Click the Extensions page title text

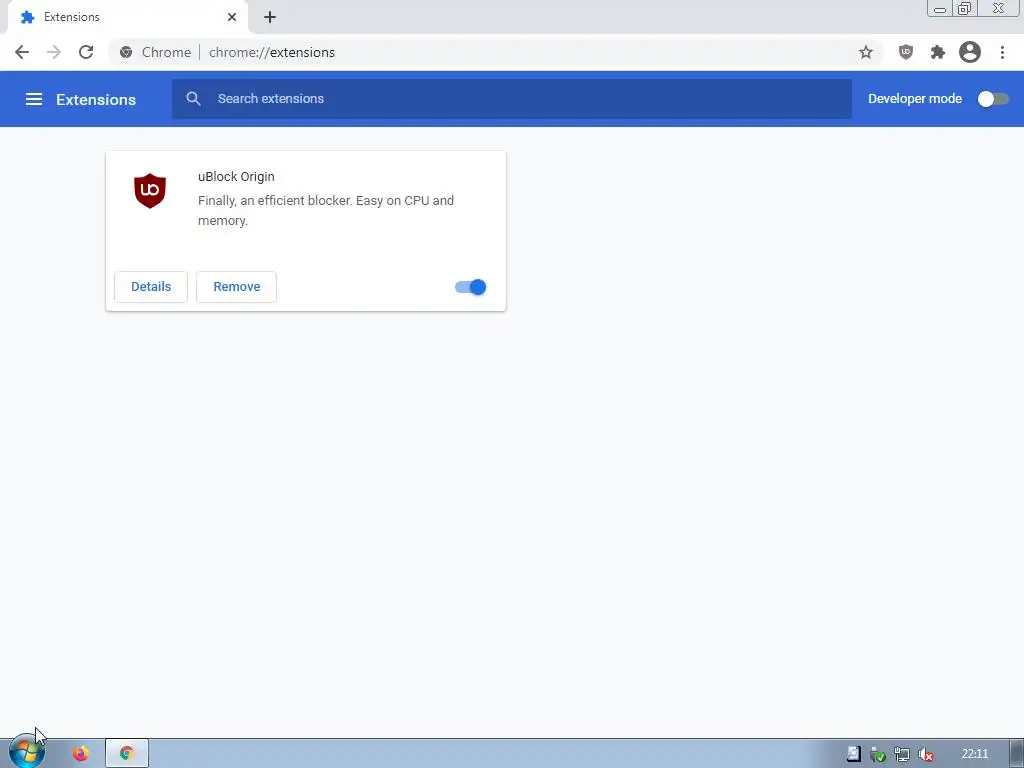click(x=96, y=99)
